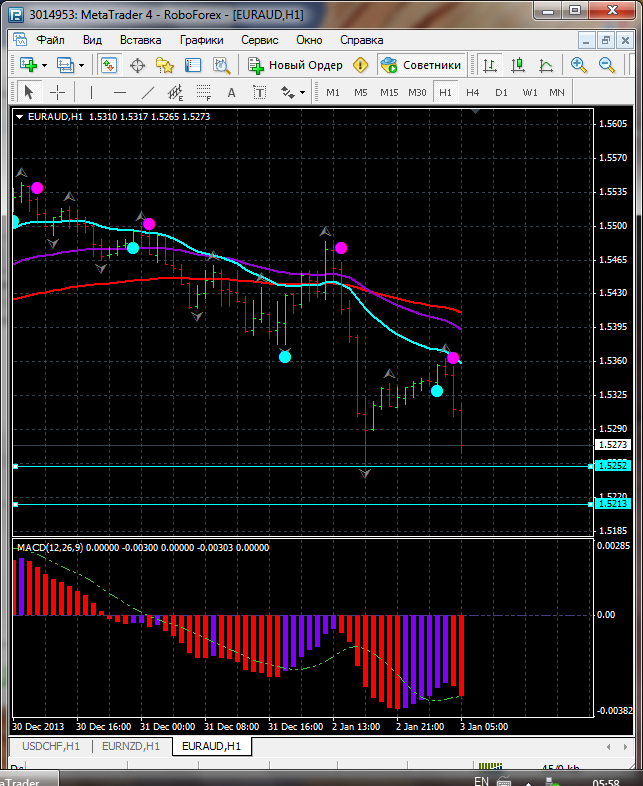The width and height of the screenshot is (643, 786).
Task: Click the application icon in menu bar
Action: pos(20,40)
